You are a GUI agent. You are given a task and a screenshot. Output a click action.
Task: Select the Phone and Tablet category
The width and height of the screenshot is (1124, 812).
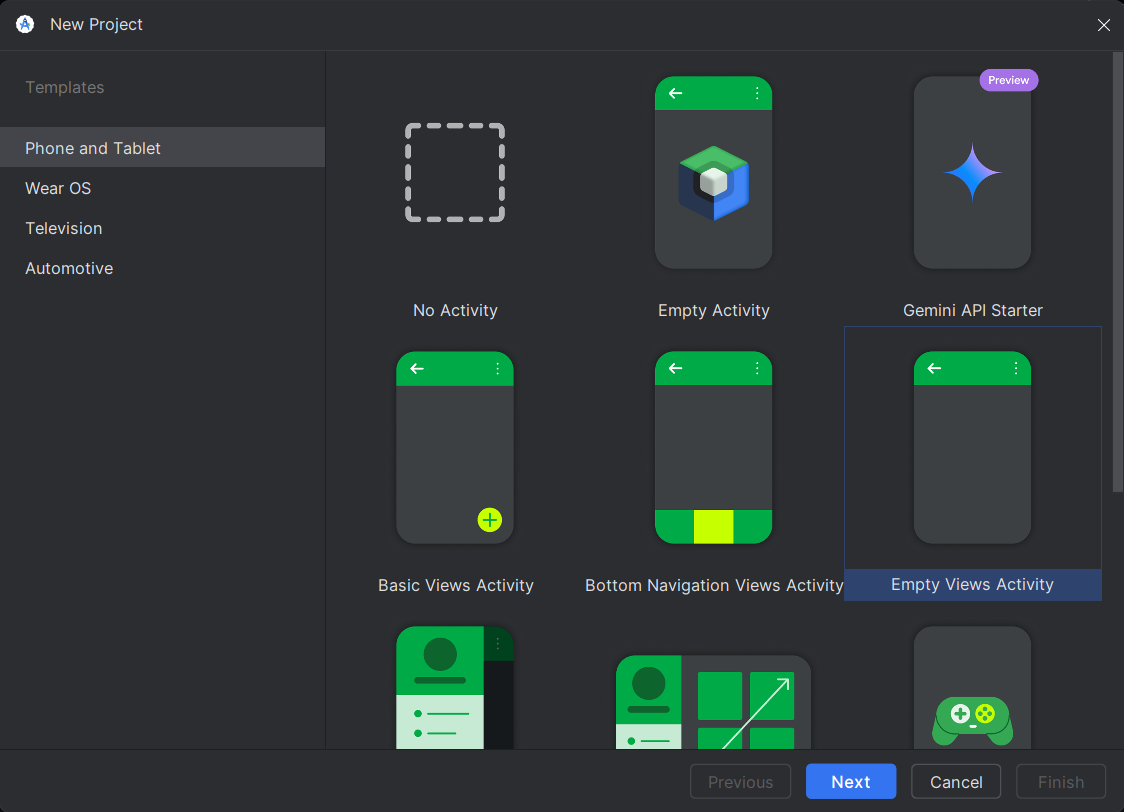(x=92, y=147)
